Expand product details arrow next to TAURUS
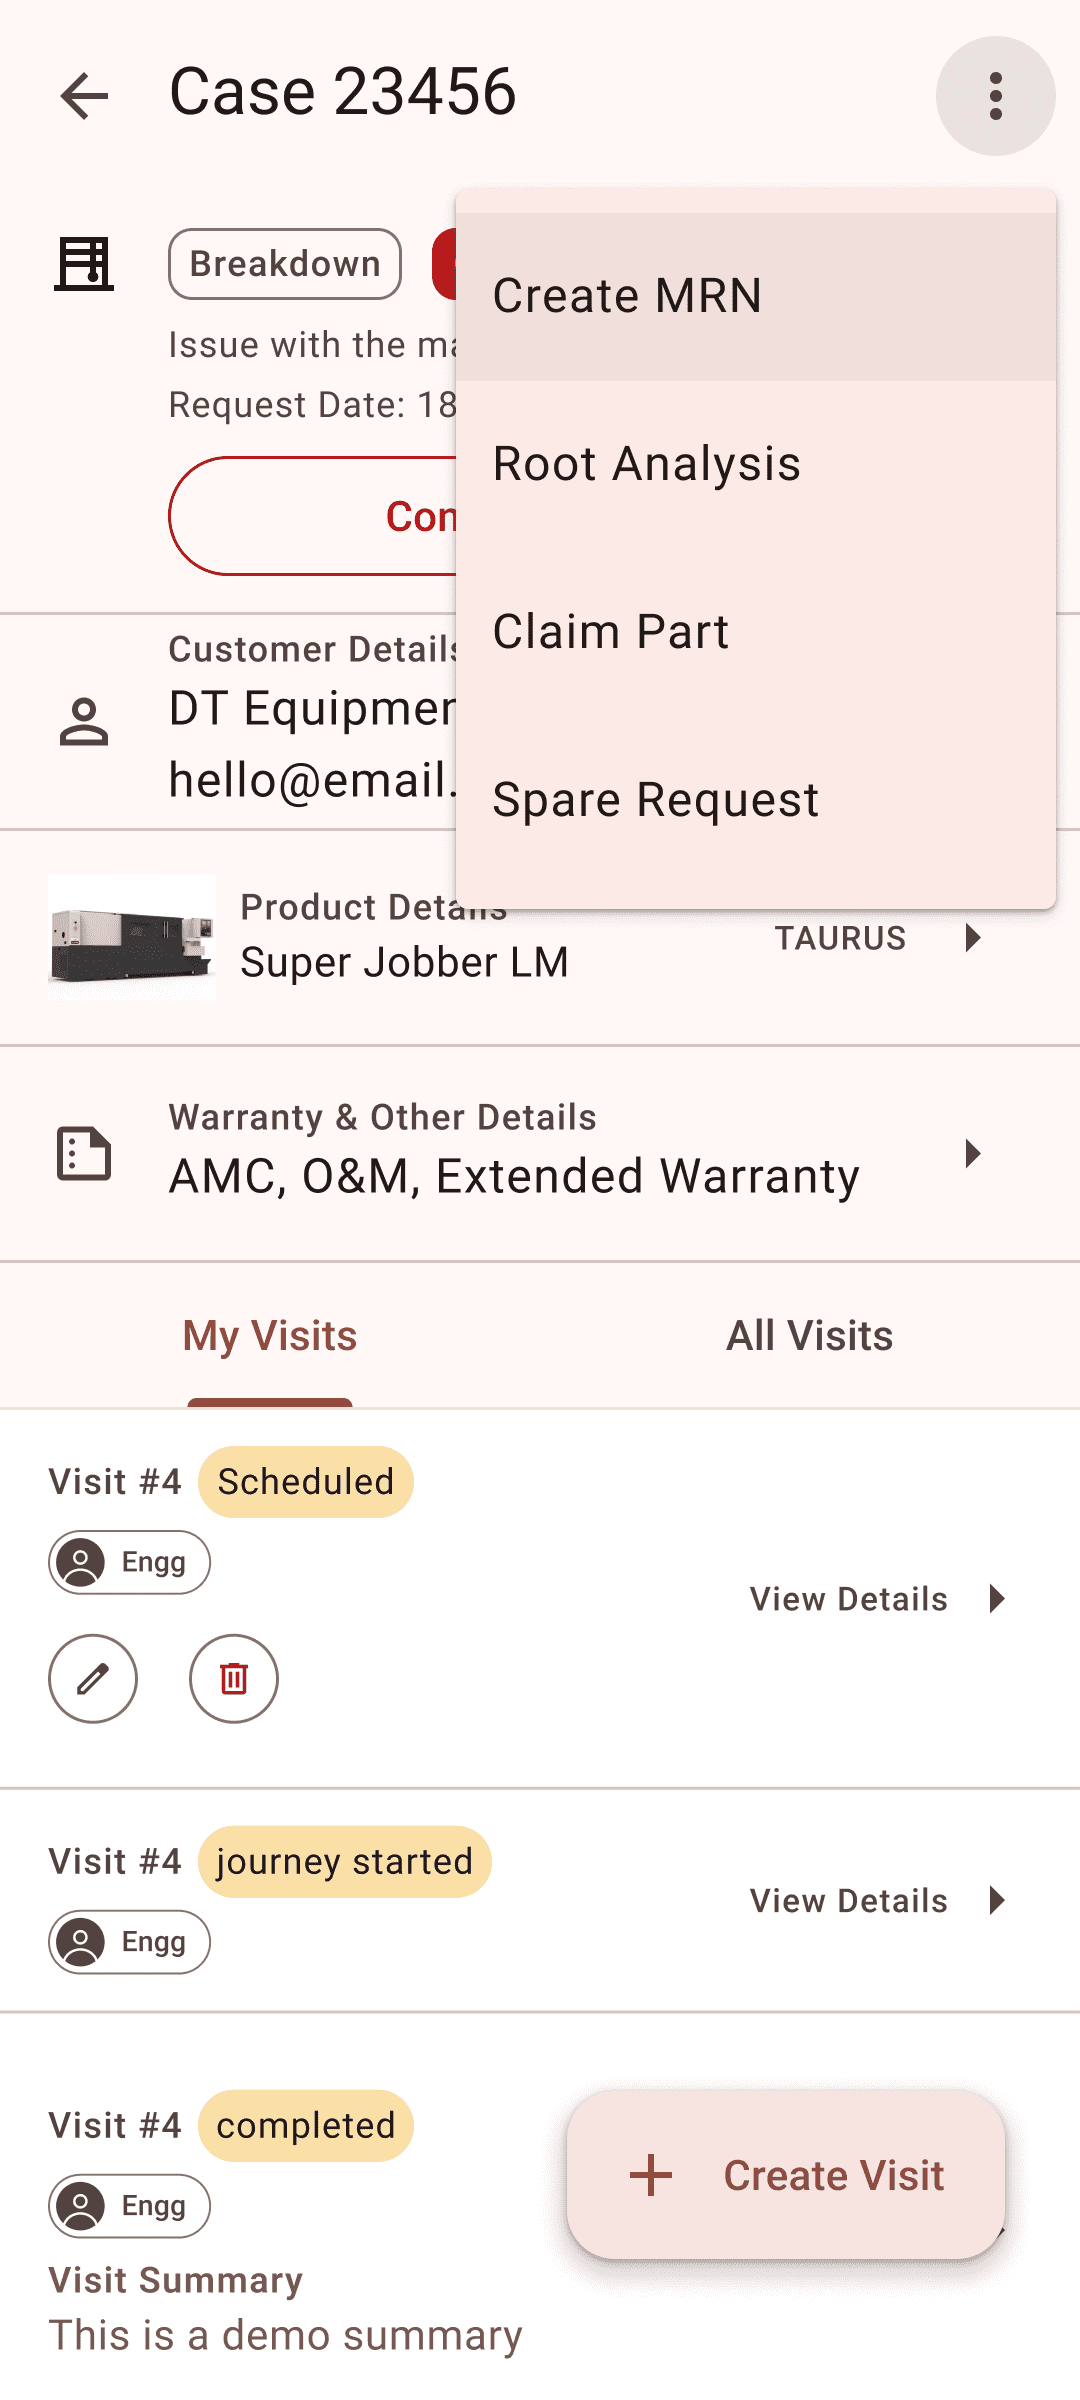The width and height of the screenshot is (1080, 2400). point(972,938)
